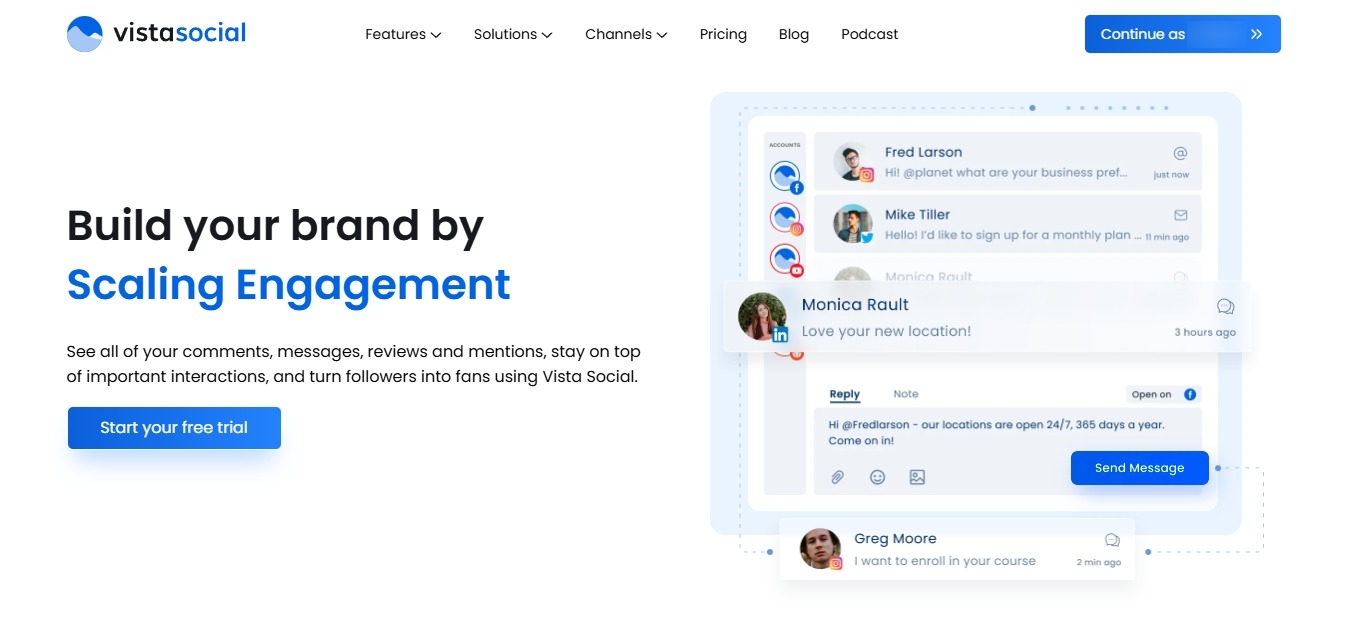The height and width of the screenshot is (640, 1348).
Task: Click the image upload icon
Action: (x=917, y=477)
